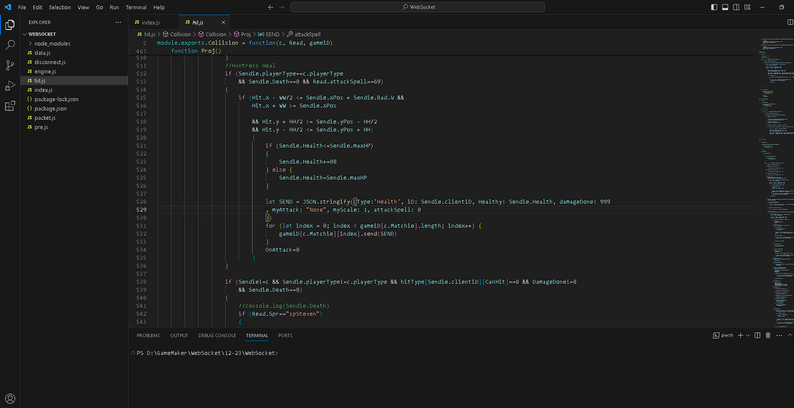Switch to the PROBLEMS panel tab

[148, 336]
